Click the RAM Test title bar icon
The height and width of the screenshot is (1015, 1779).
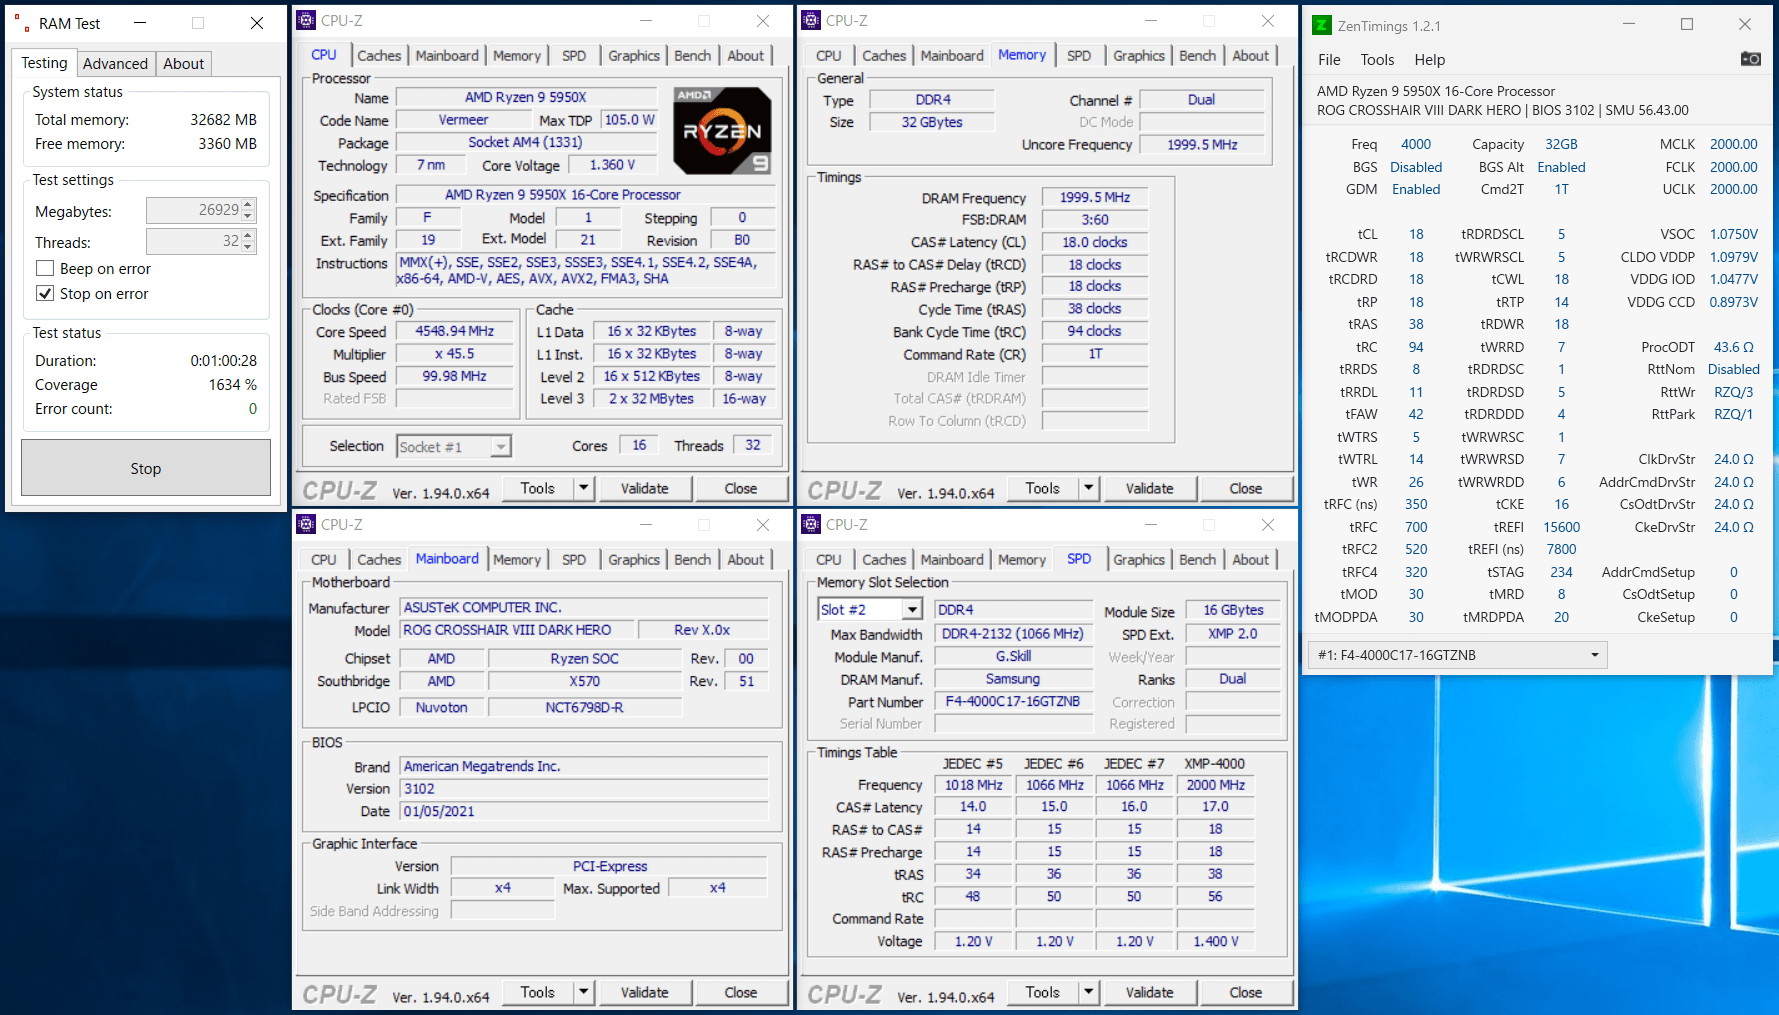[21, 23]
